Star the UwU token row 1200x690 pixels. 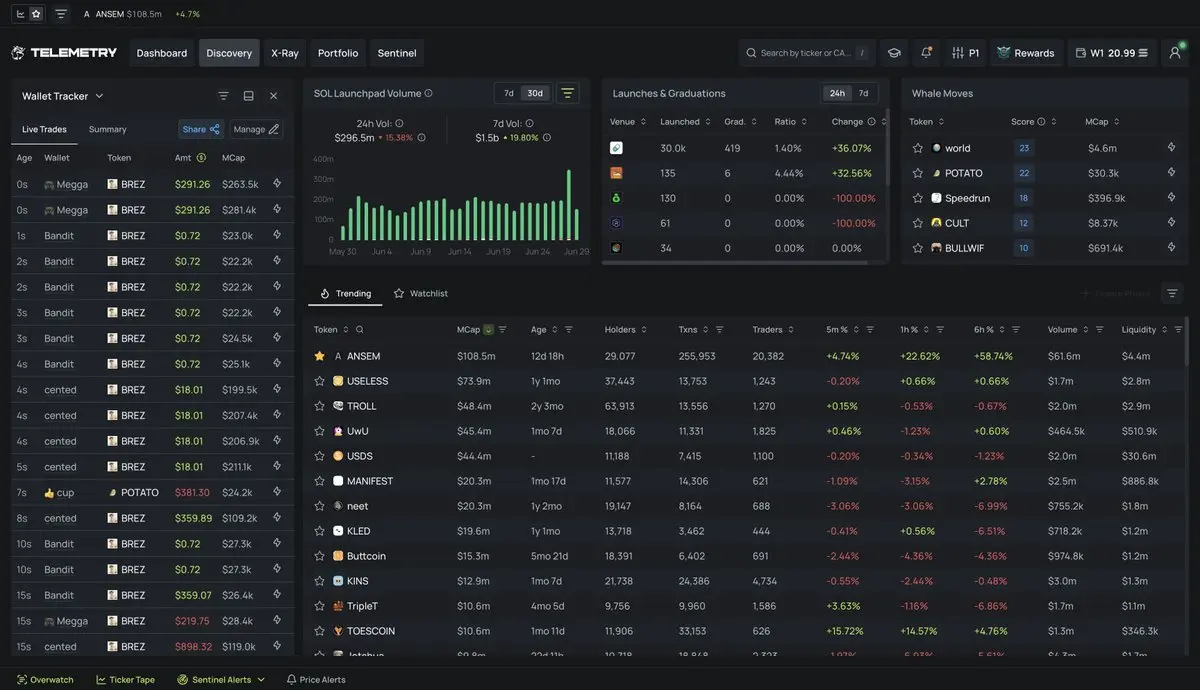click(320, 431)
